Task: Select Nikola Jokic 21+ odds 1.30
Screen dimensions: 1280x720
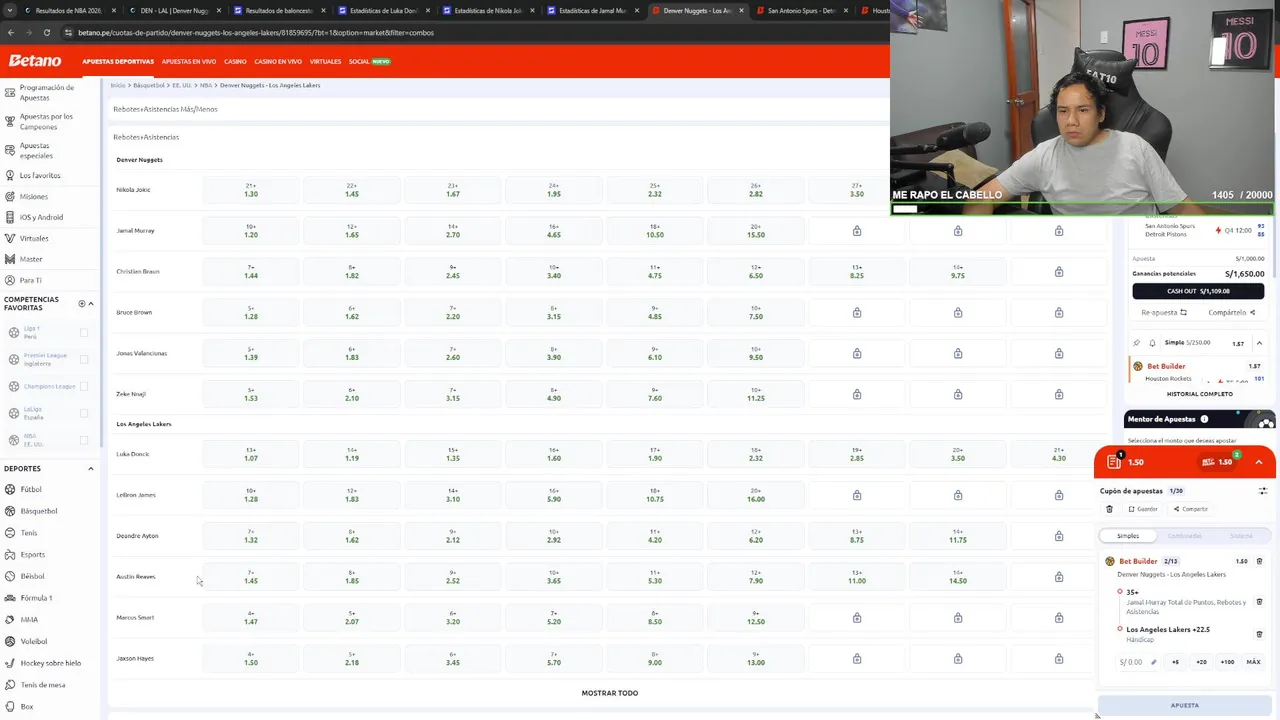Action: pos(251,190)
